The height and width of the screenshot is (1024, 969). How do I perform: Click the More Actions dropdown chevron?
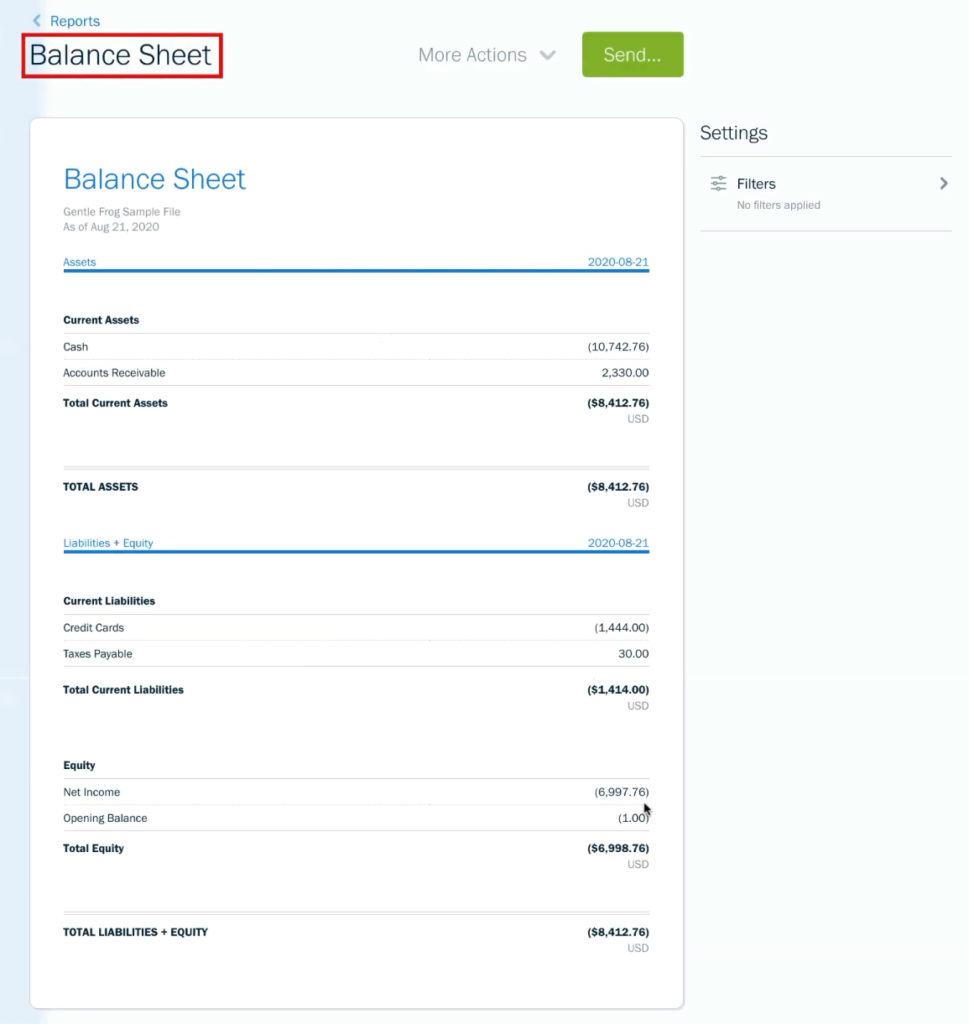point(548,55)
